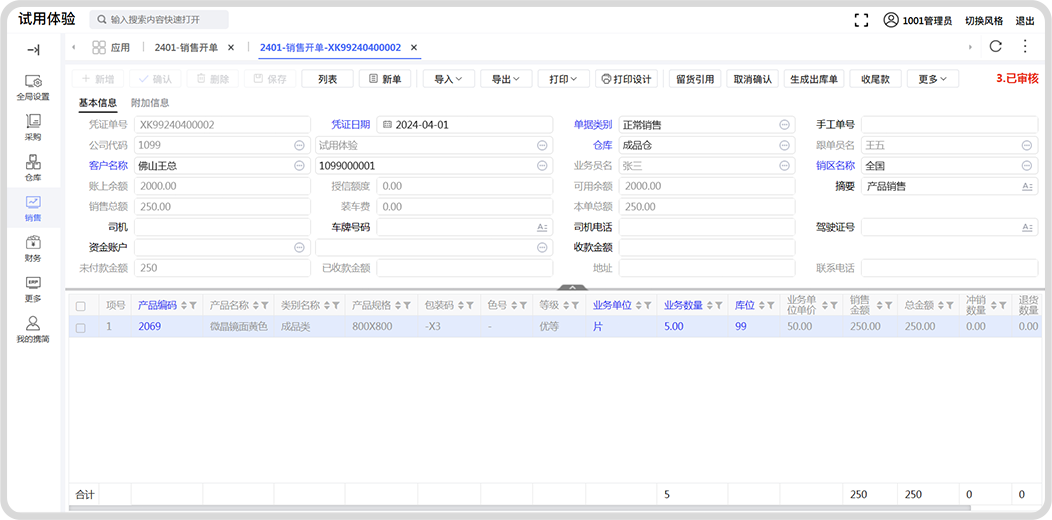Close the 2401-销售开单 tab
The width and height of the screenshot is (1052, 520).
coord(231,48)
